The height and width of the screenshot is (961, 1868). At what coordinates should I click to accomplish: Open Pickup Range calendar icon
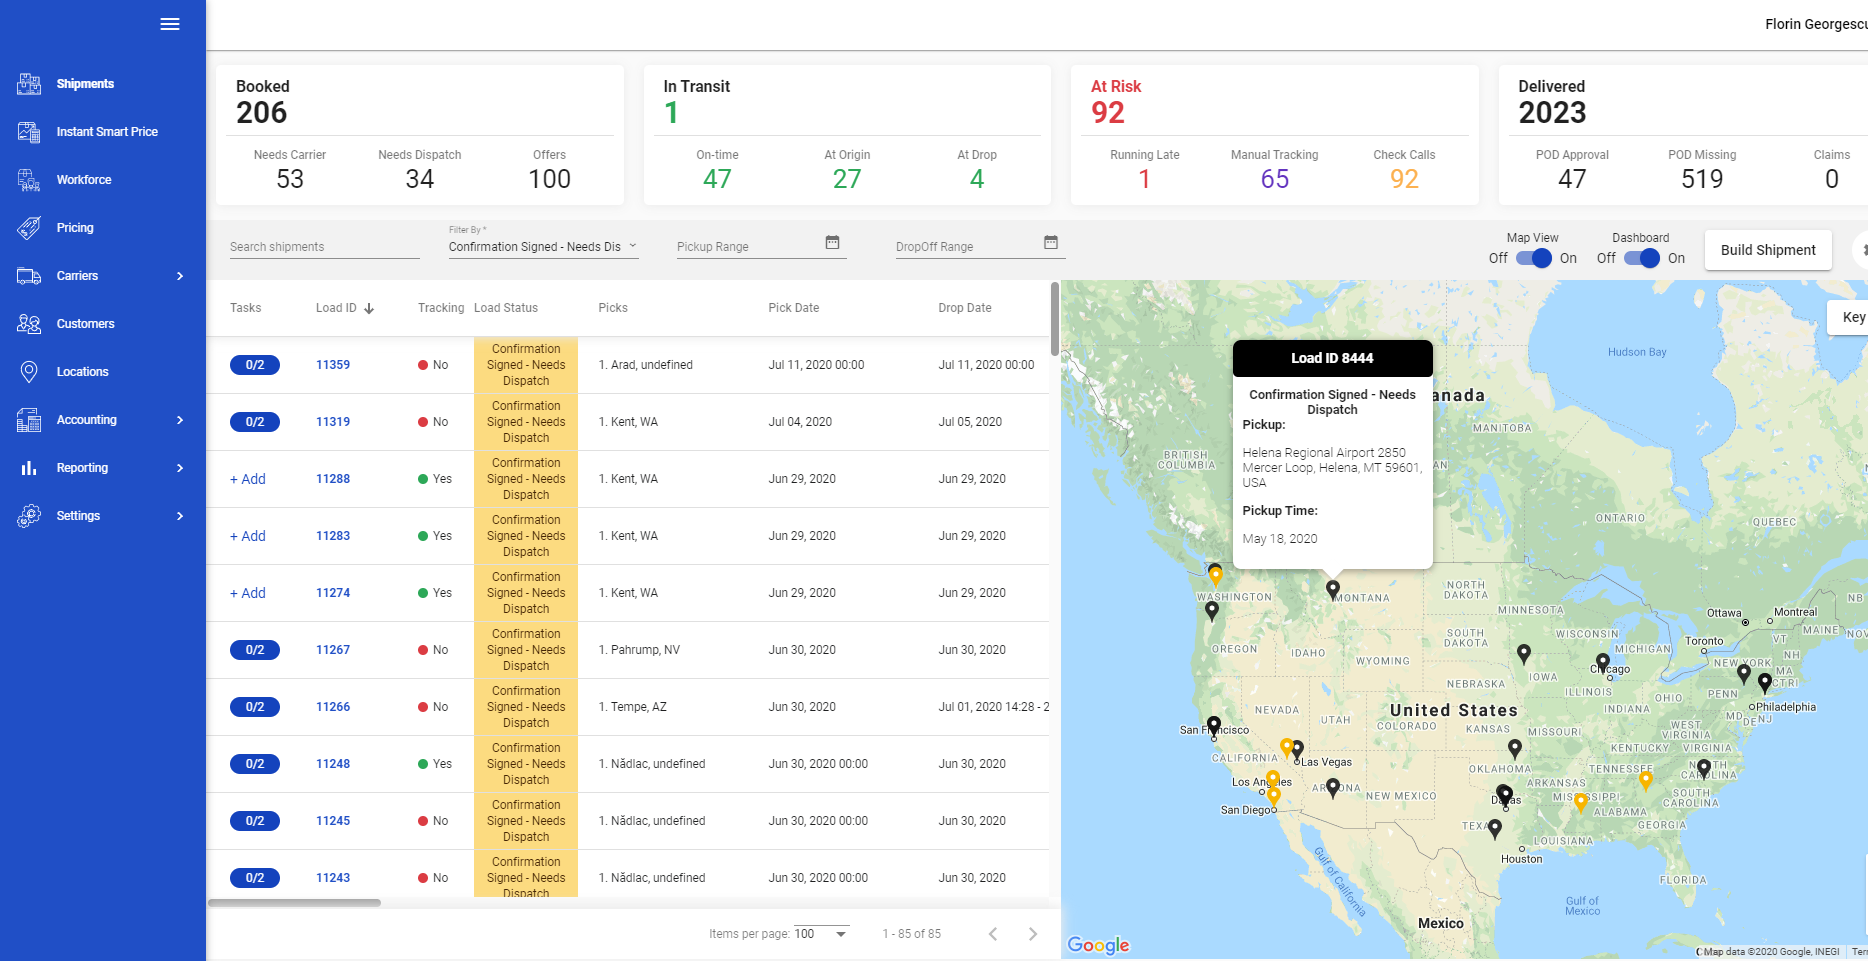point(832,242)
